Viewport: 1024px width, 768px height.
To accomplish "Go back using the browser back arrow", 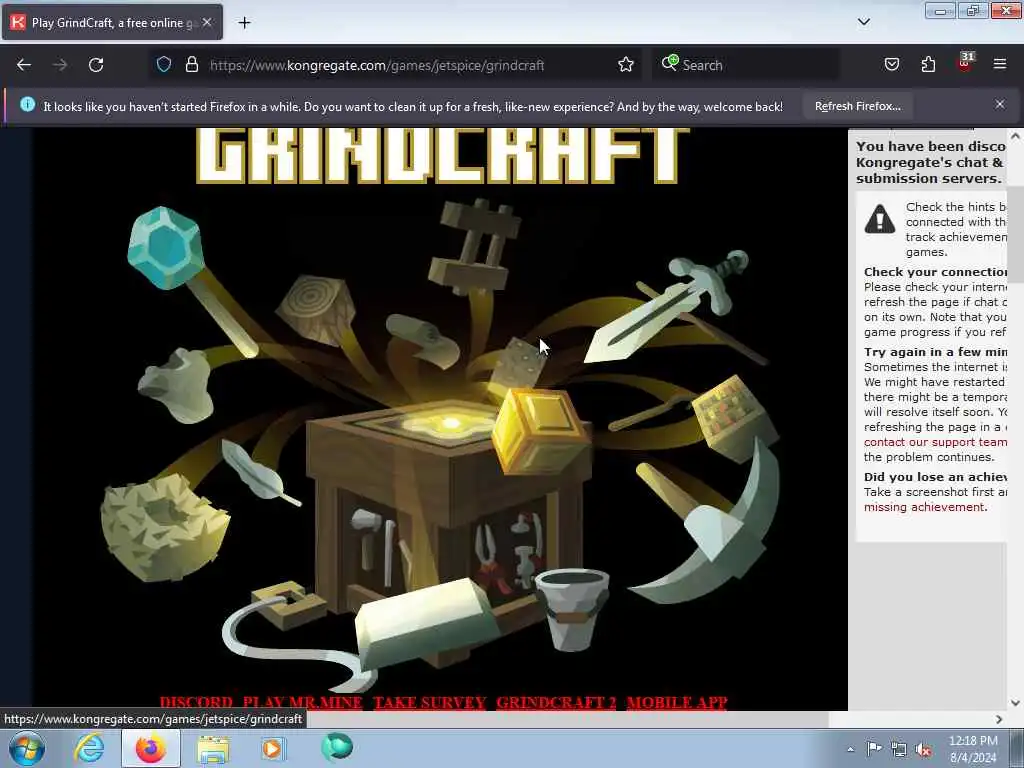I will (x=24, y=65).
